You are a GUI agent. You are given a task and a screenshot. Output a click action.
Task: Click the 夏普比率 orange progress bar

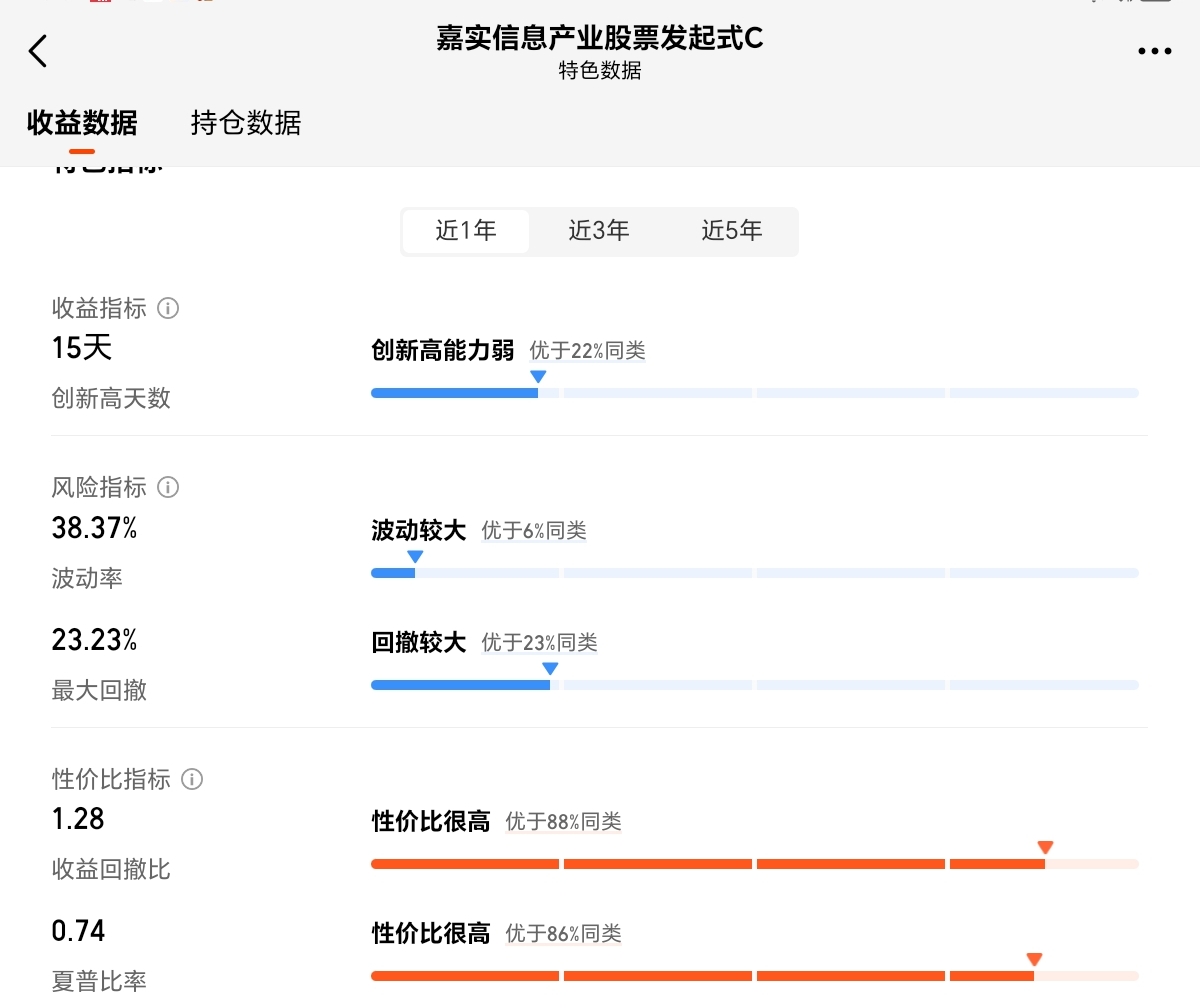(755, 976)
